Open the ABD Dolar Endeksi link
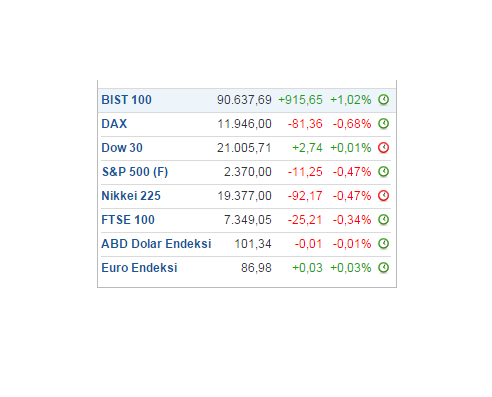This screenshot has width=492, height=397. (156, 244)
